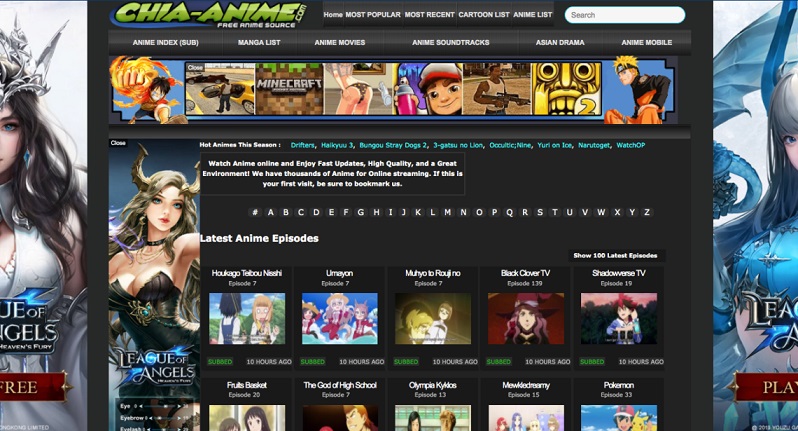Select letter A in the alphabet index

click(x=271, y=212)
